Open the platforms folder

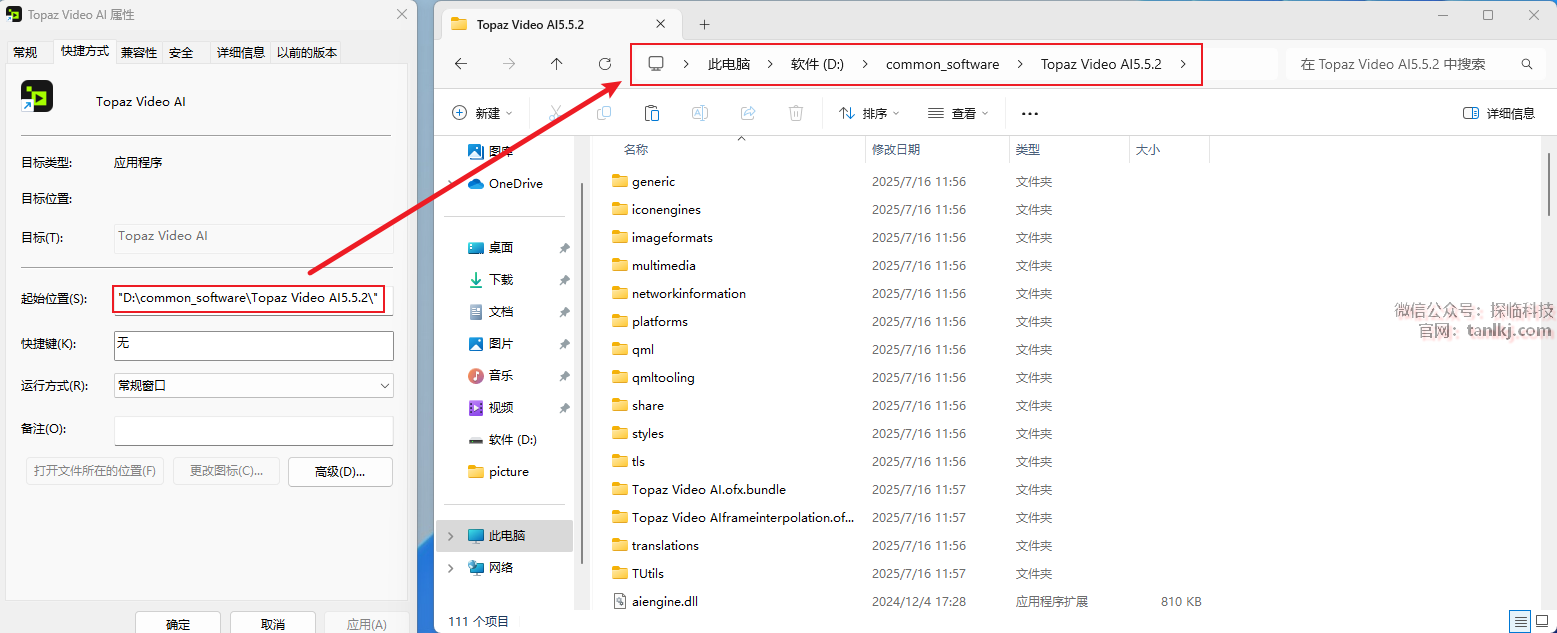[659, 322]
